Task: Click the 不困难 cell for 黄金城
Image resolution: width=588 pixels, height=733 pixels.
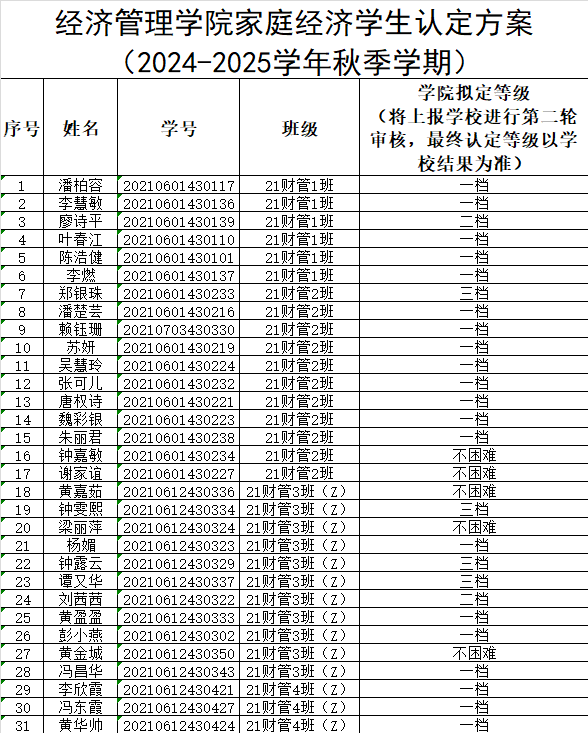Action: pyautogui.click(x=474, y=654)
